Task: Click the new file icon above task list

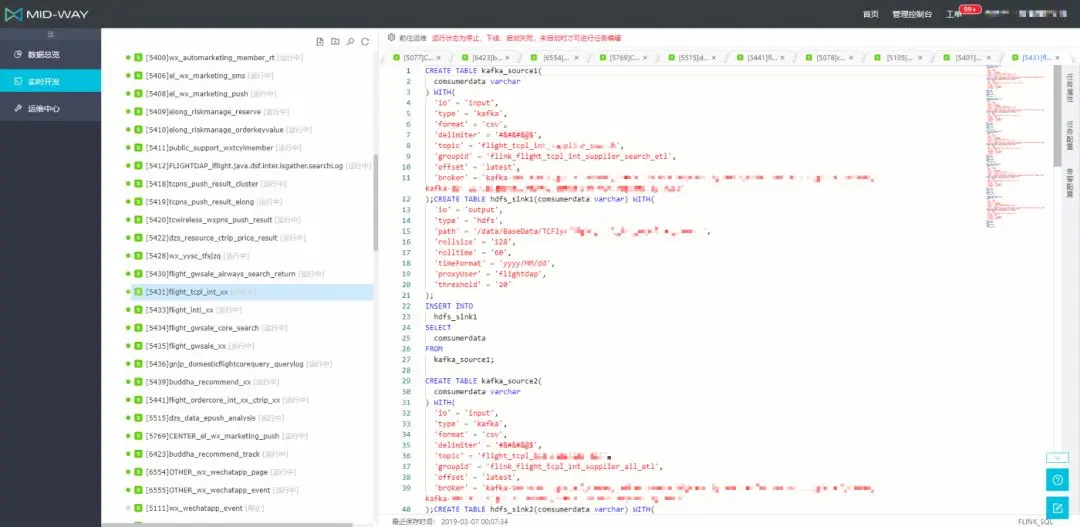Action: pyautogui.click(x=320, y=42)
